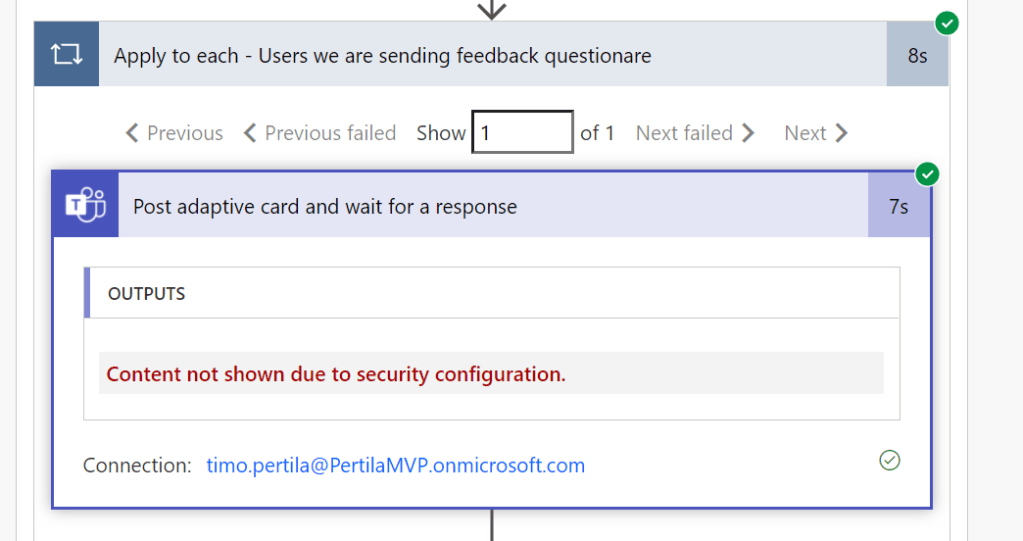
Task: Click the 7s duration badge
Action: coord(898,207)
